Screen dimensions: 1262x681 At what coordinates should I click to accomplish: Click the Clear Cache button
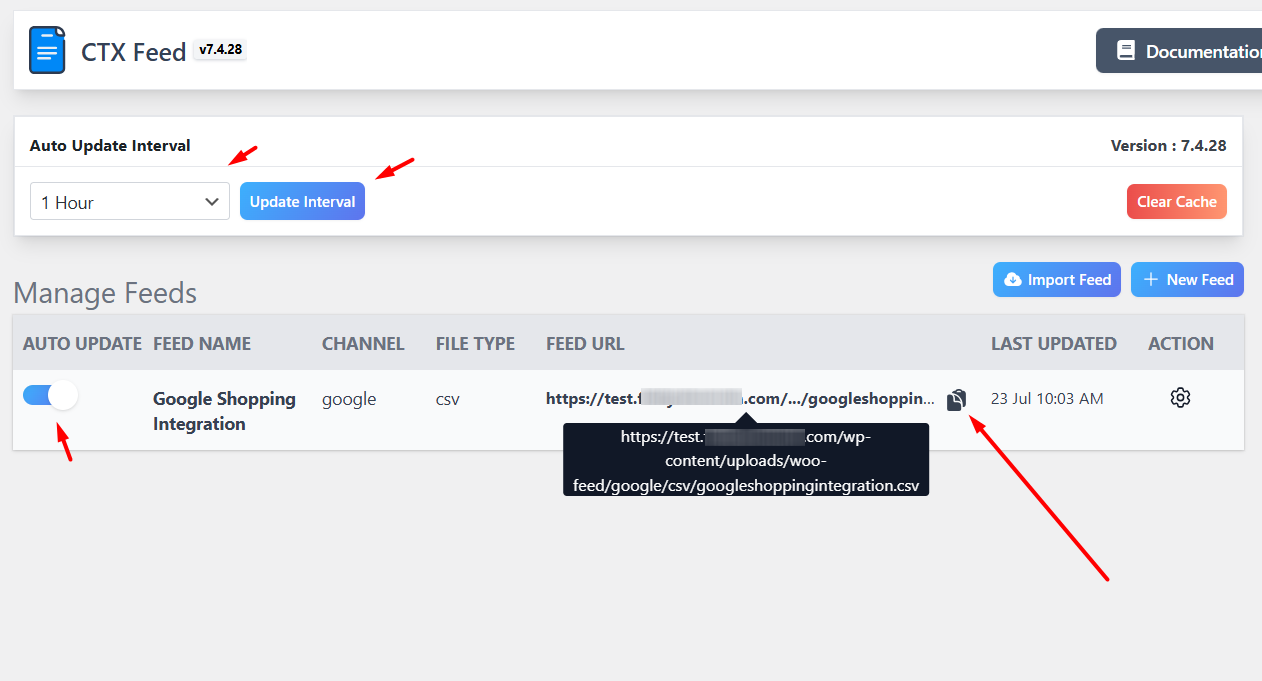click(1176, 201)
